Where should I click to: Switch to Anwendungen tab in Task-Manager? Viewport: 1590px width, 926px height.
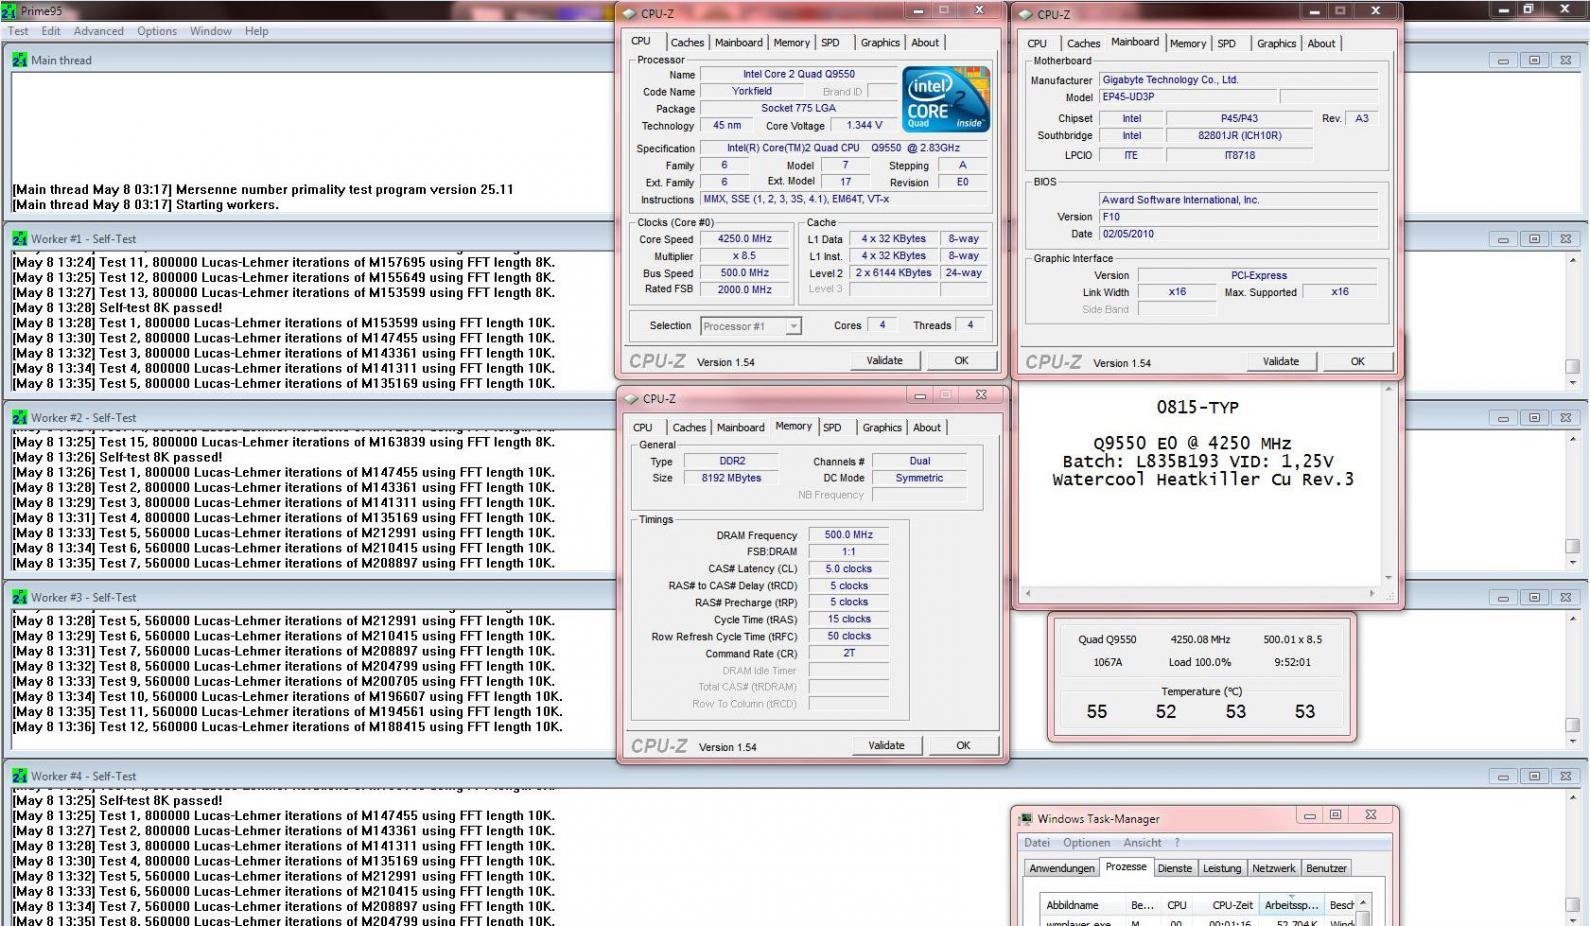tap(1062, 868)
